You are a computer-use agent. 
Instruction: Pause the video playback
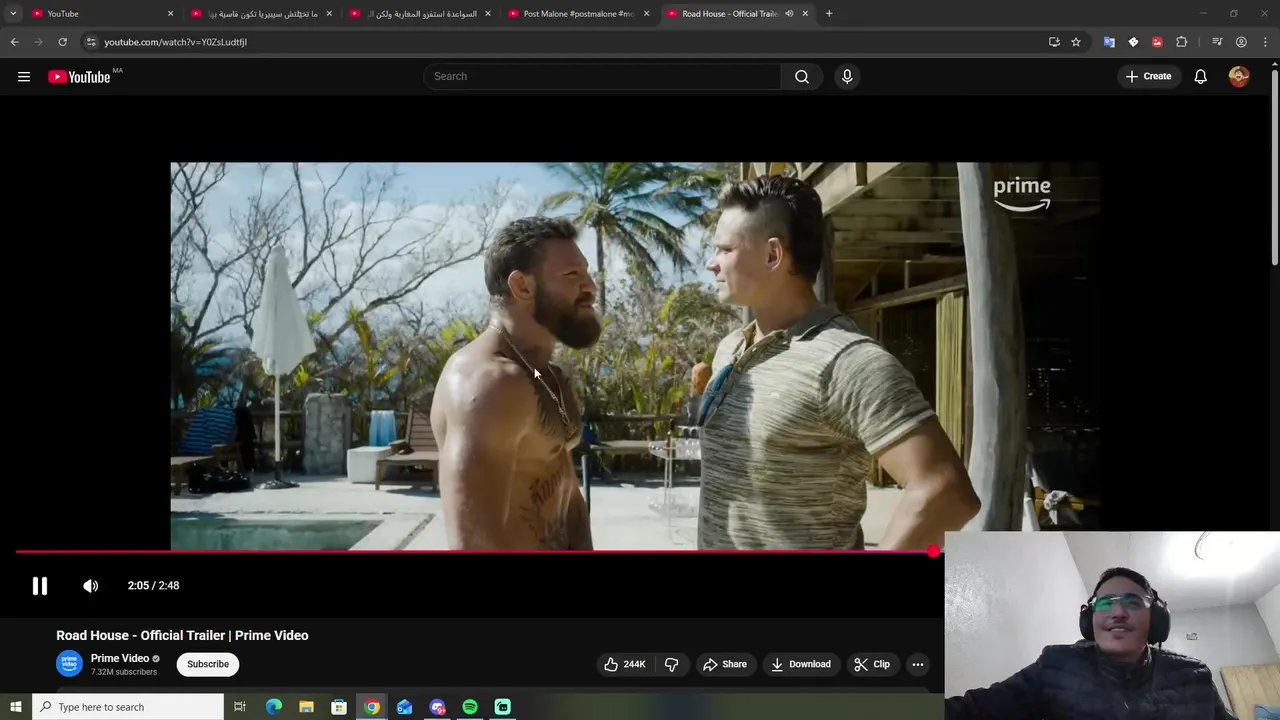pos(40,586)
